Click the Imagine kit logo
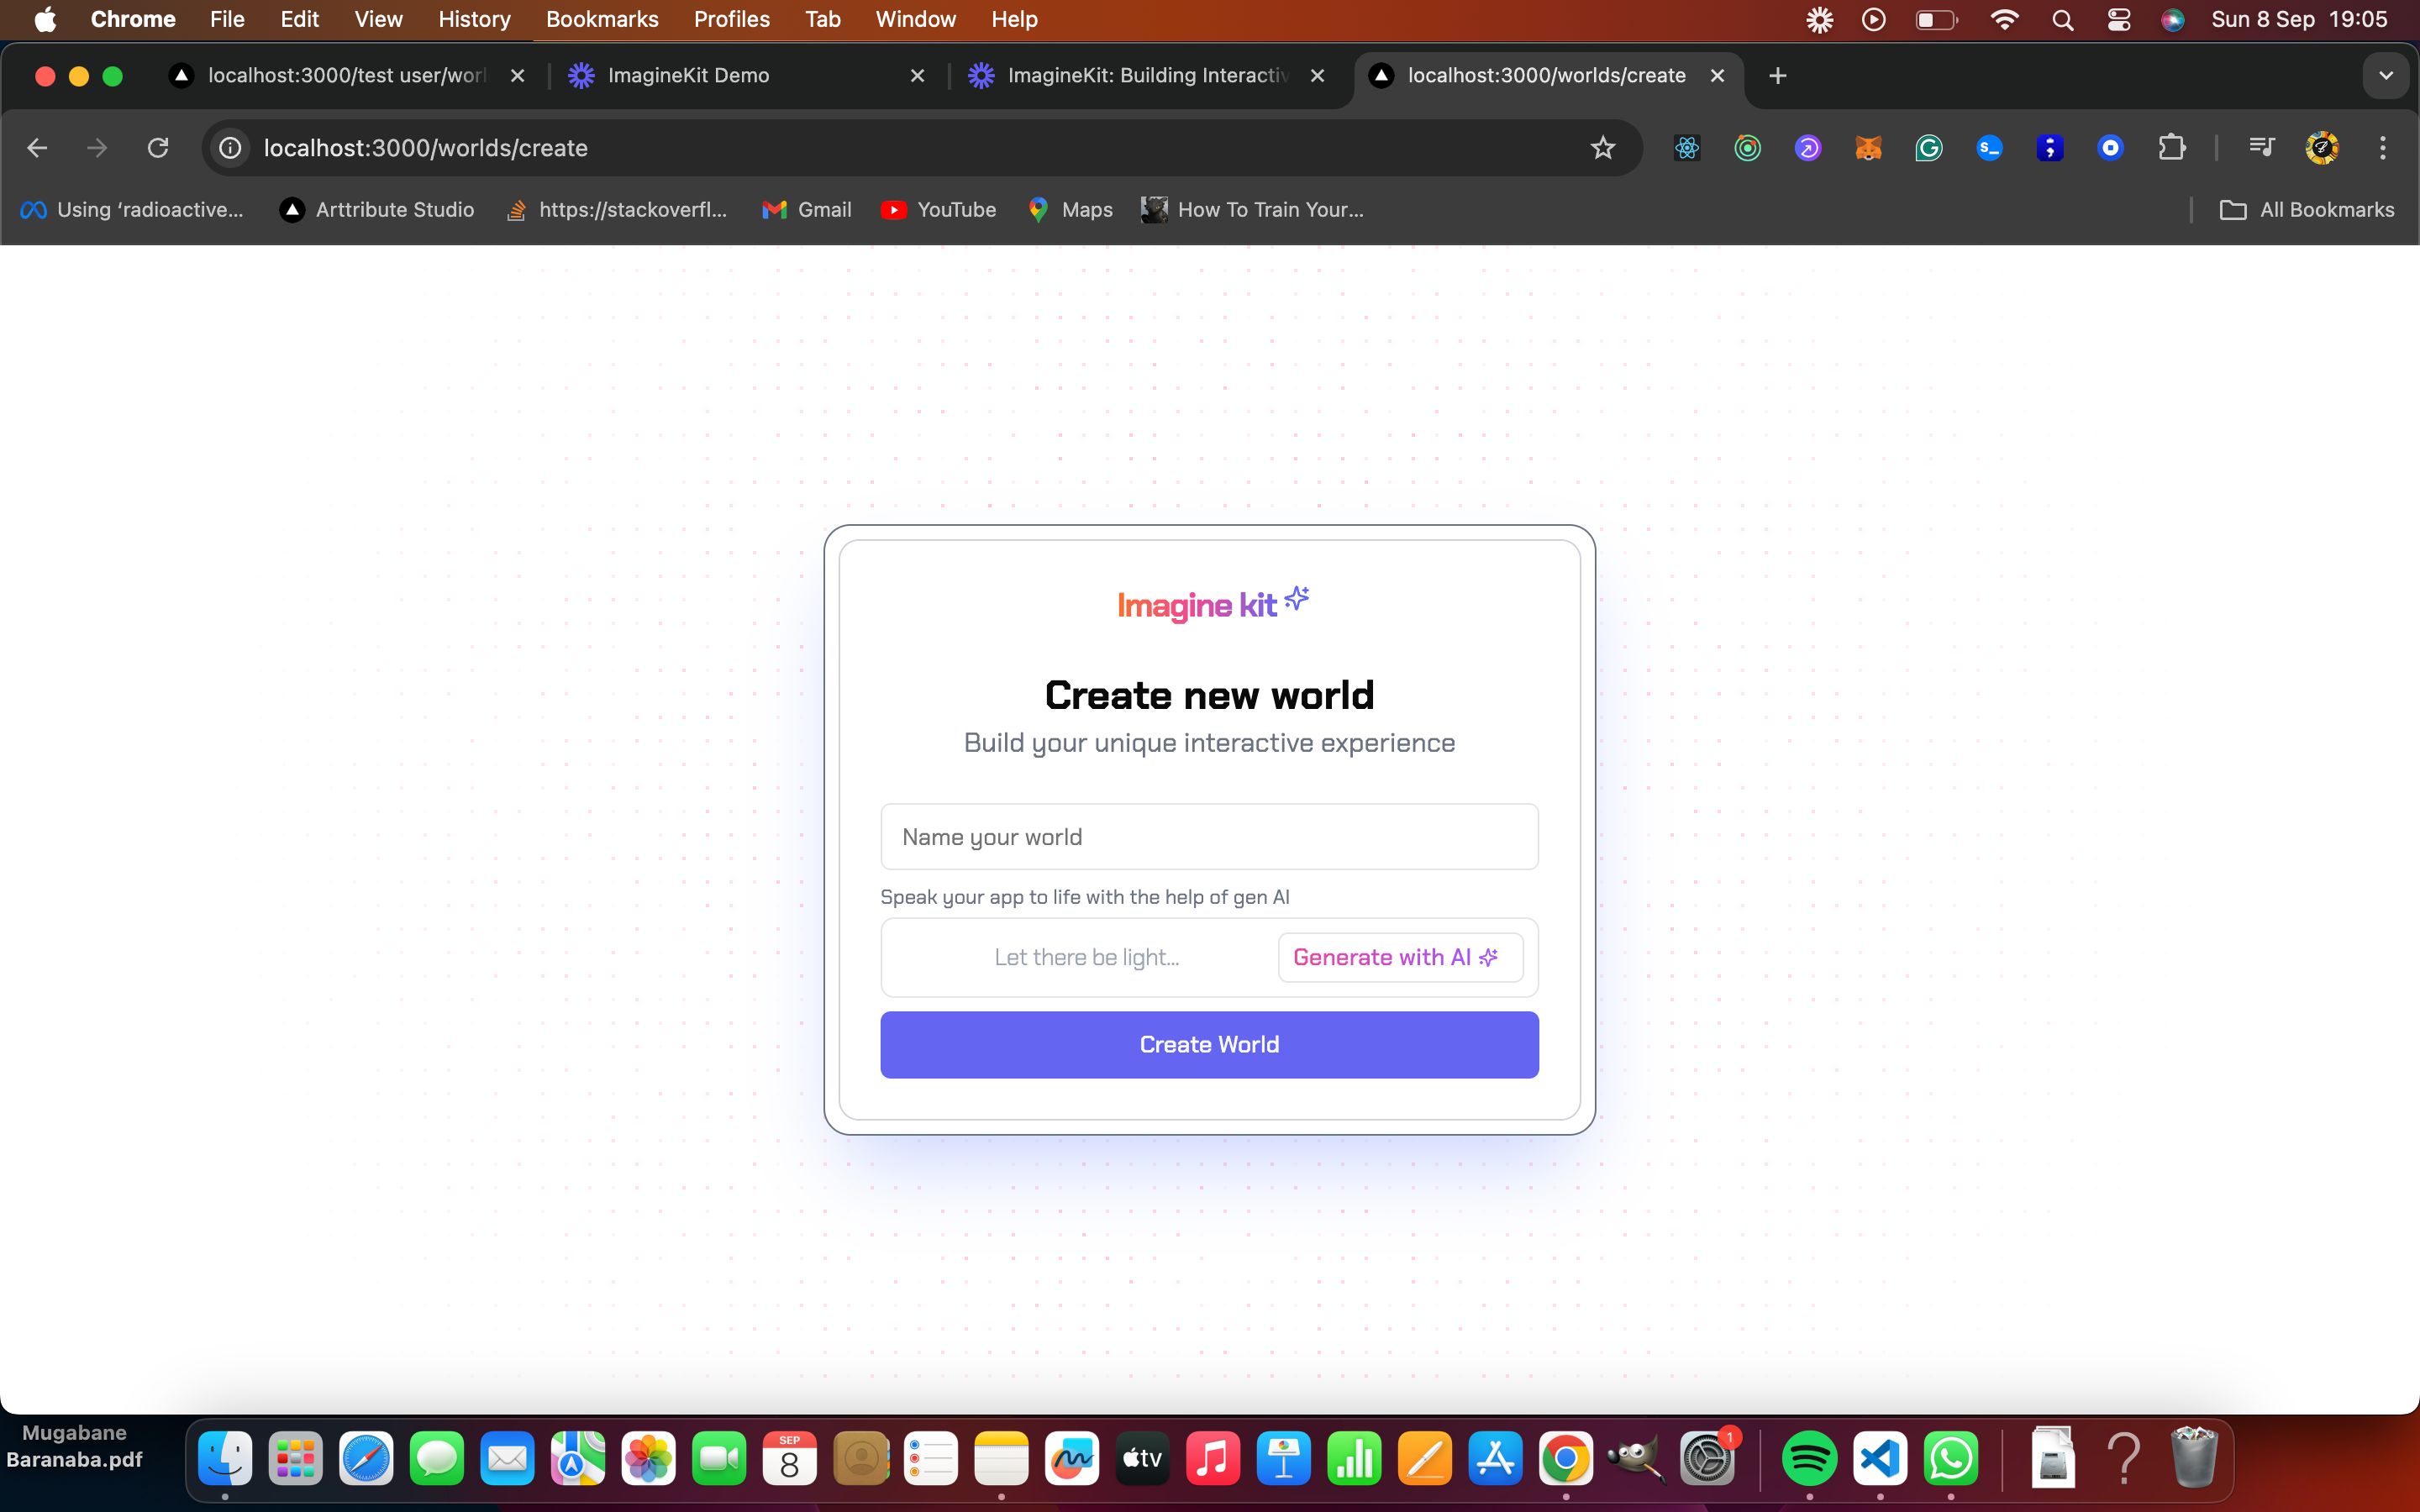Image resolution: width=2420 pixels, height=1512 pixels. (1212, 603)
